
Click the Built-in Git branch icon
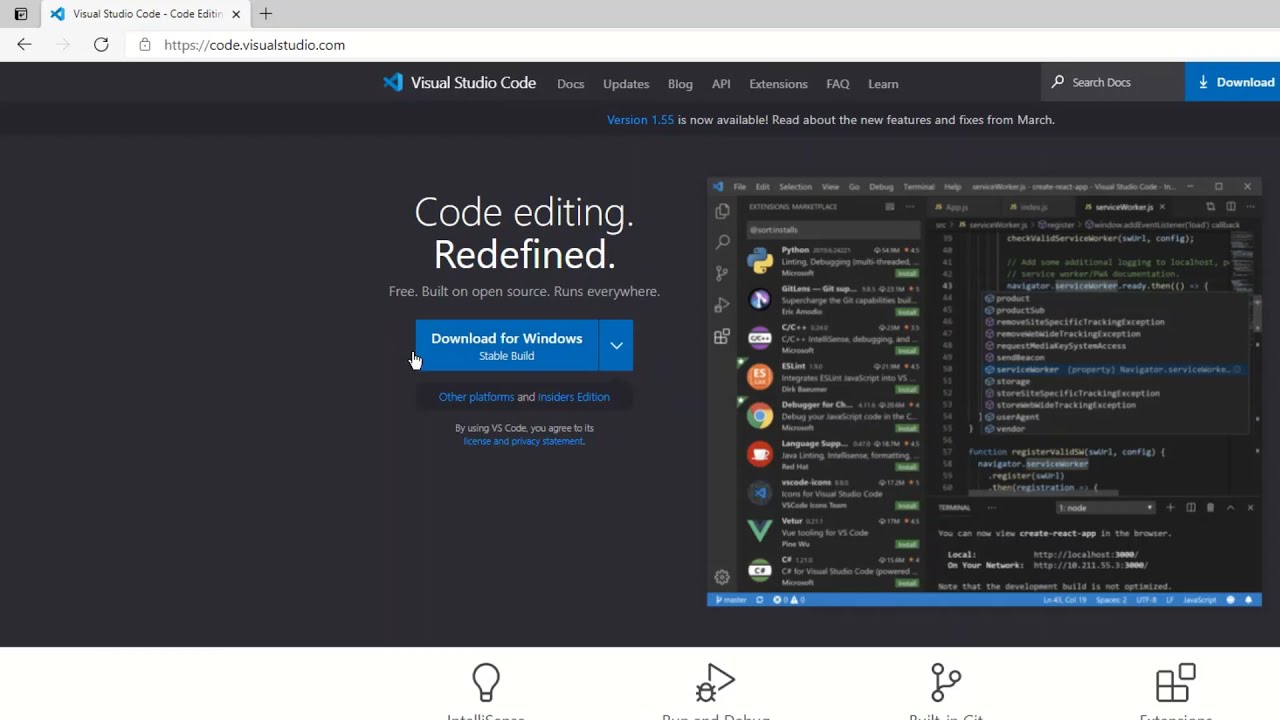[x=946, y=683]
